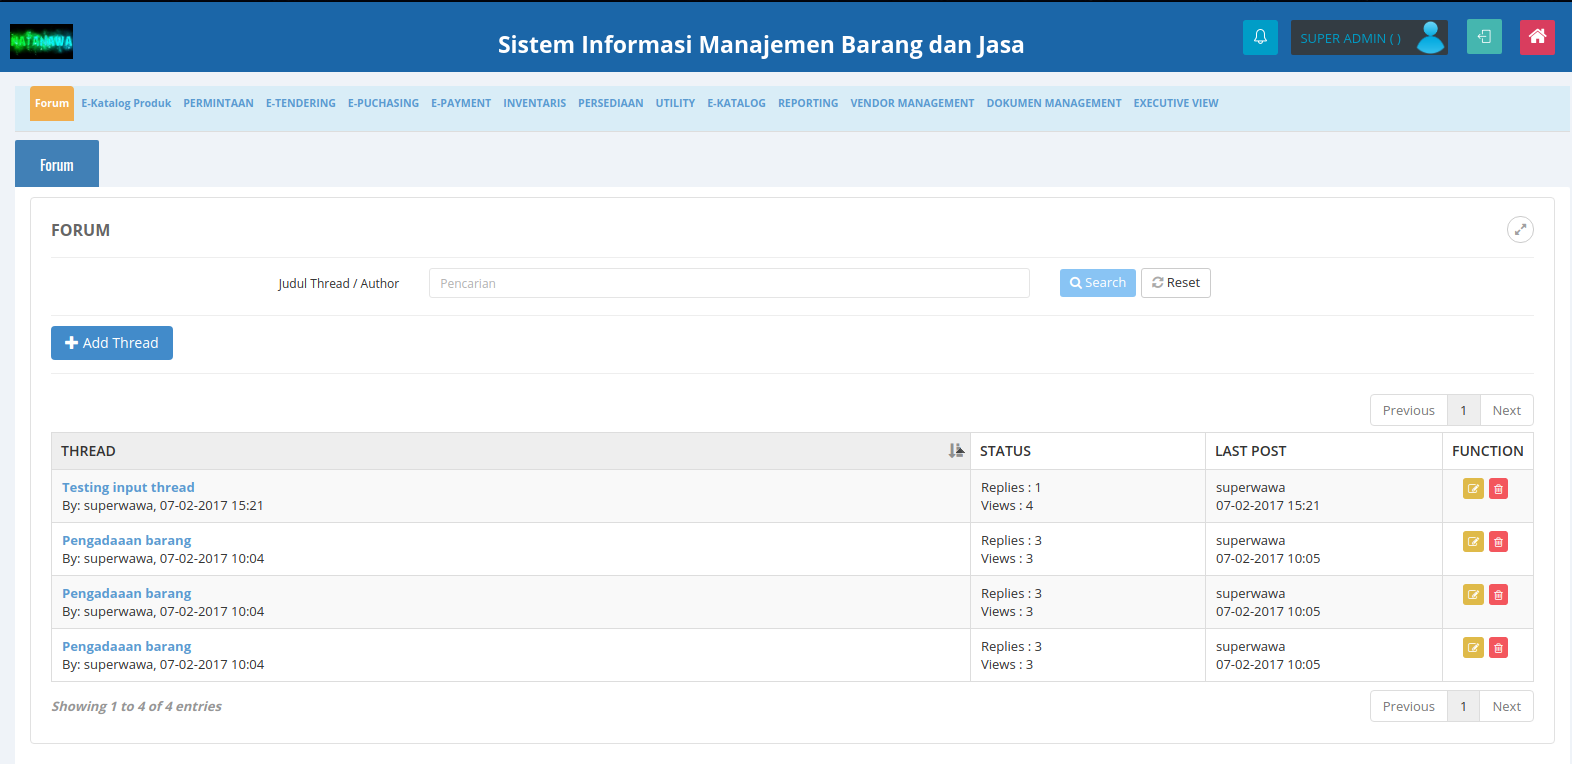This screenshot has height=764, width=1572.
Task: Edit the last Pengadaaan barang thread
Action: coord(1473,648)
